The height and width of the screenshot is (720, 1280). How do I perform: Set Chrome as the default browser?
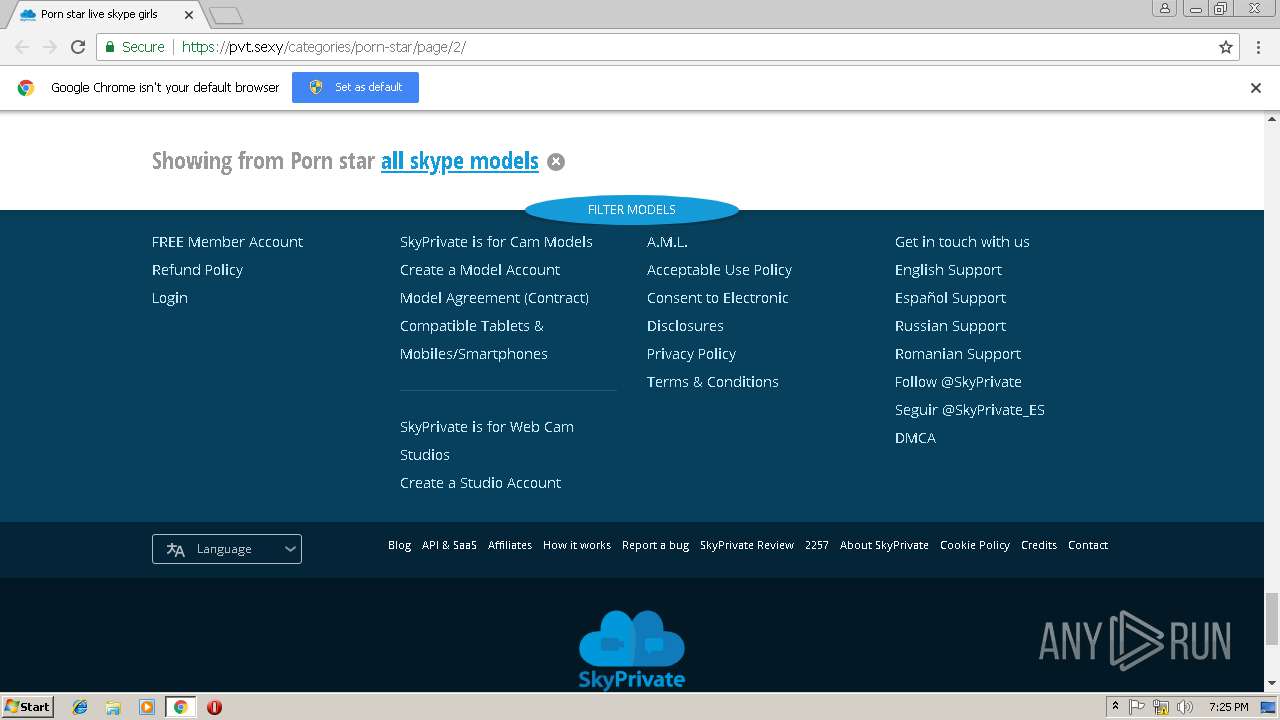(355, 88)
